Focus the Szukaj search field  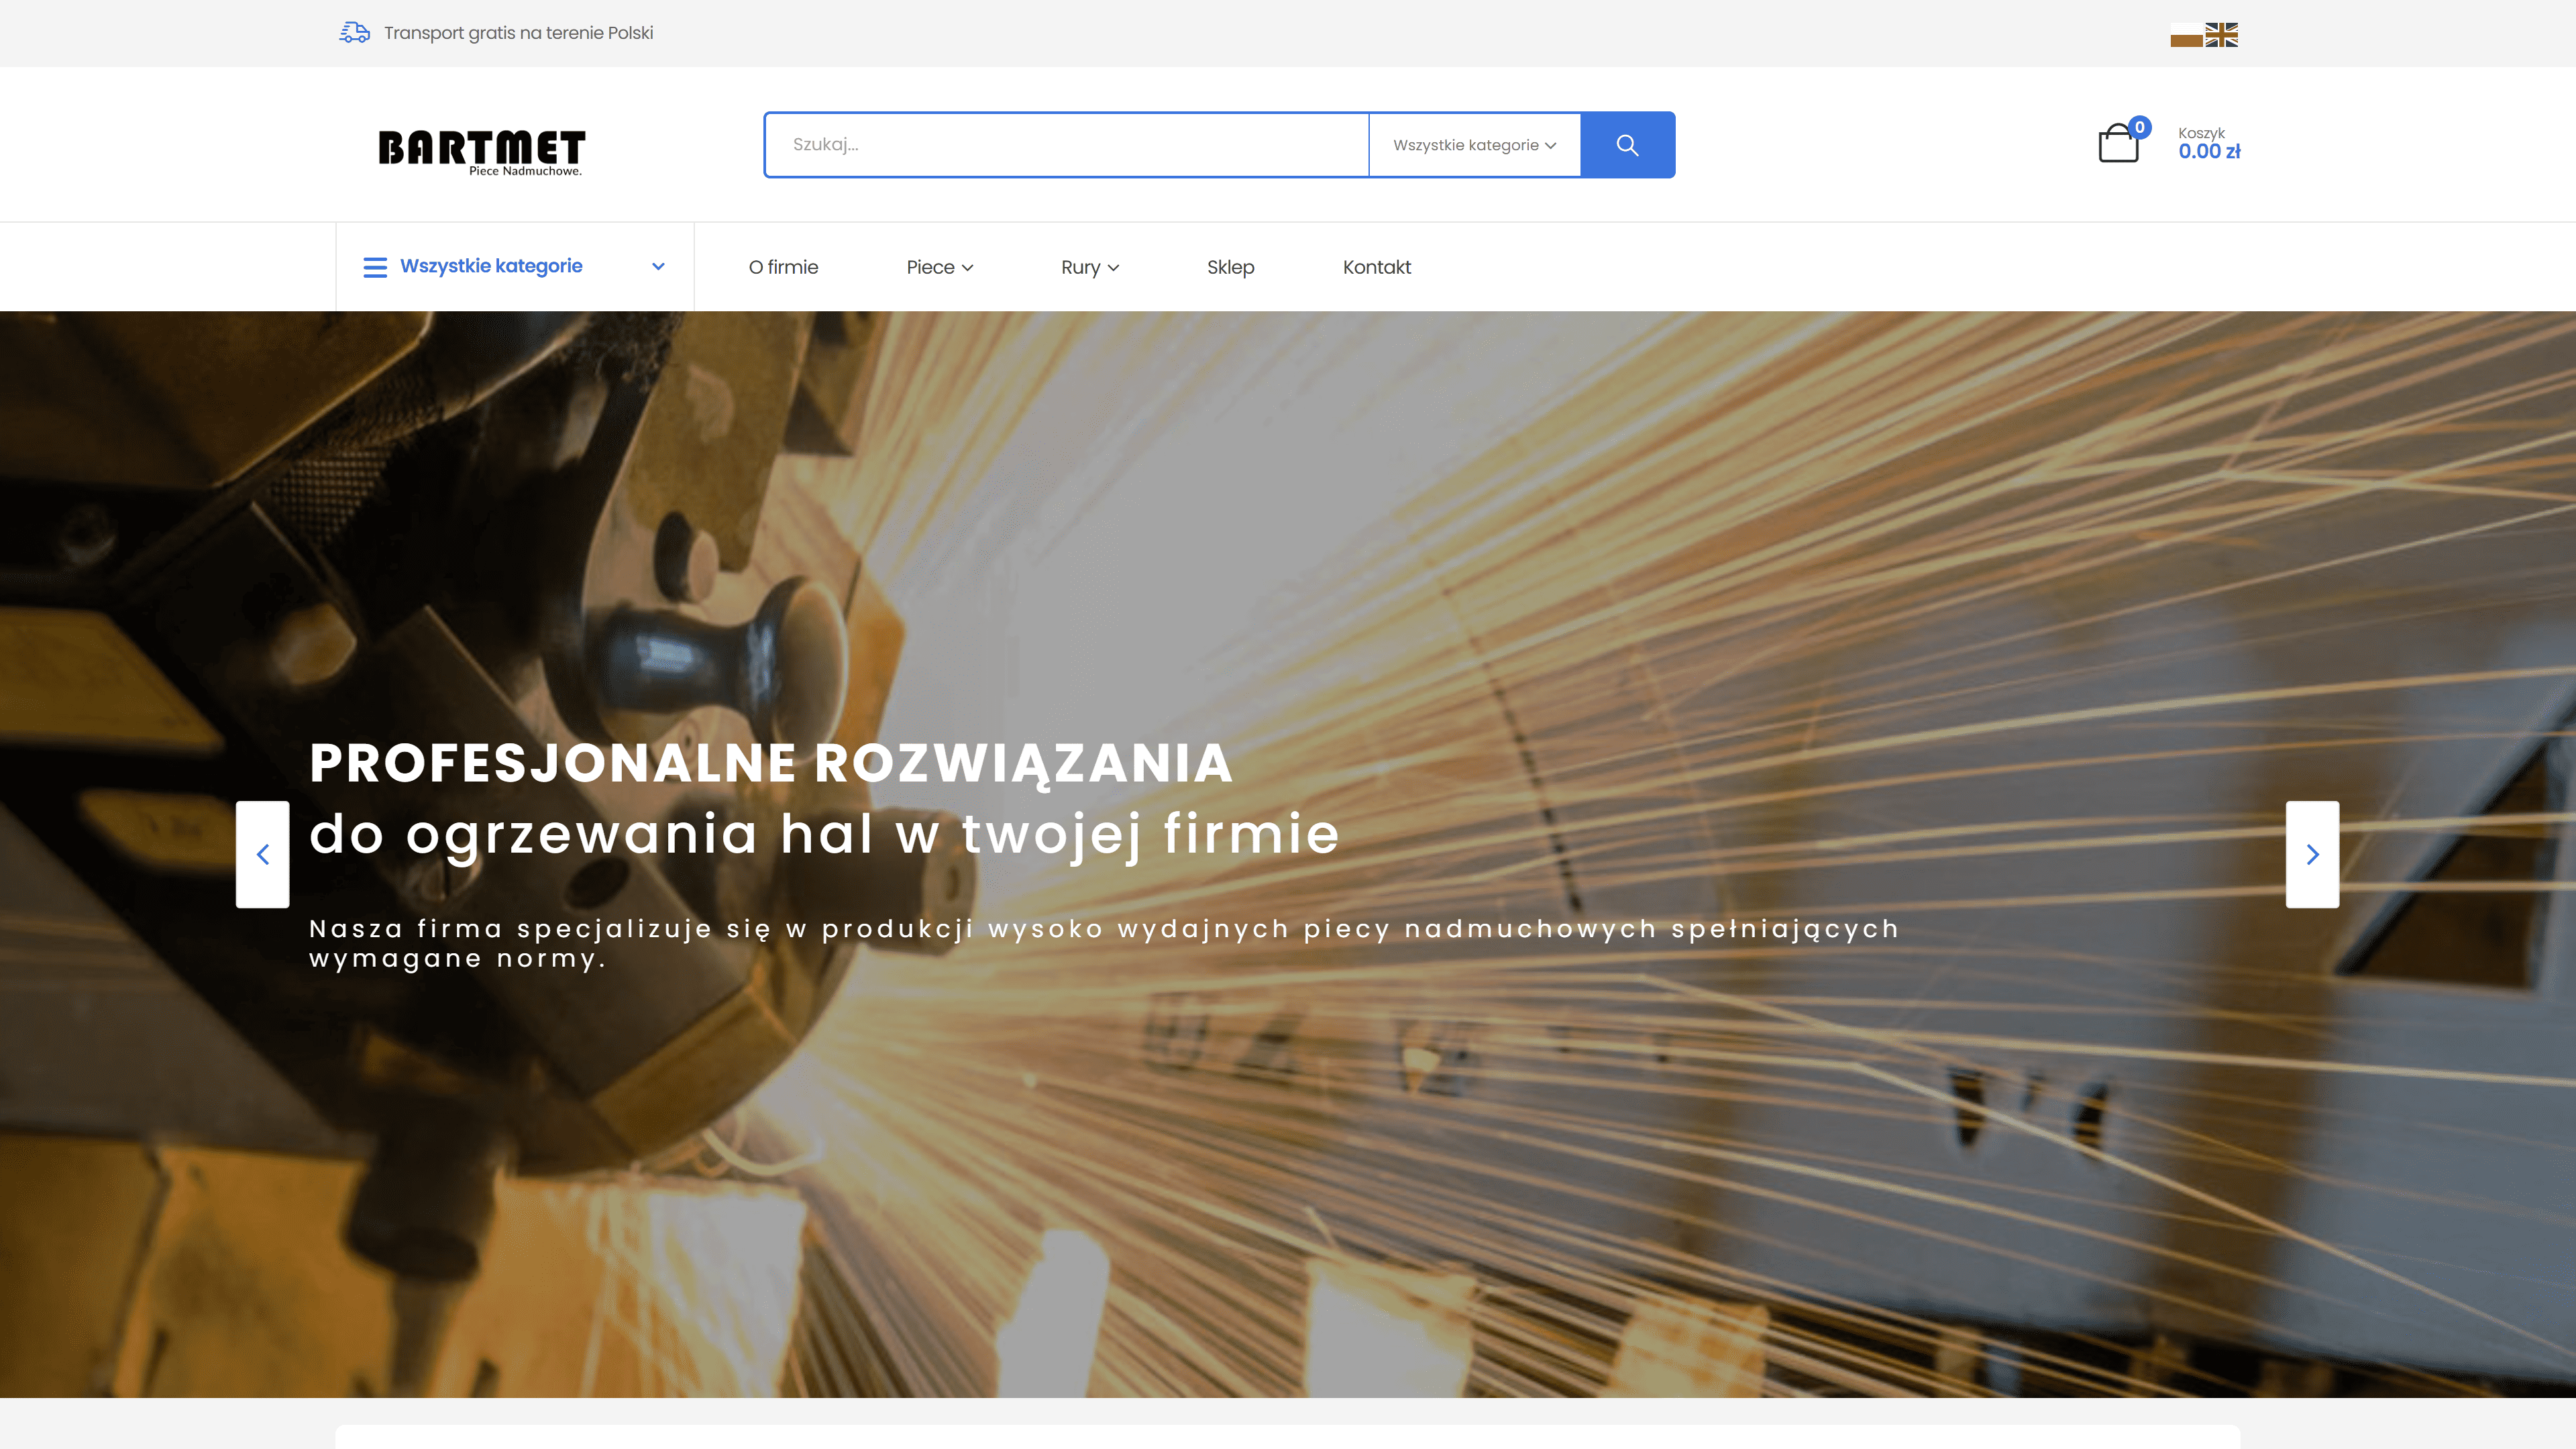1066,145
